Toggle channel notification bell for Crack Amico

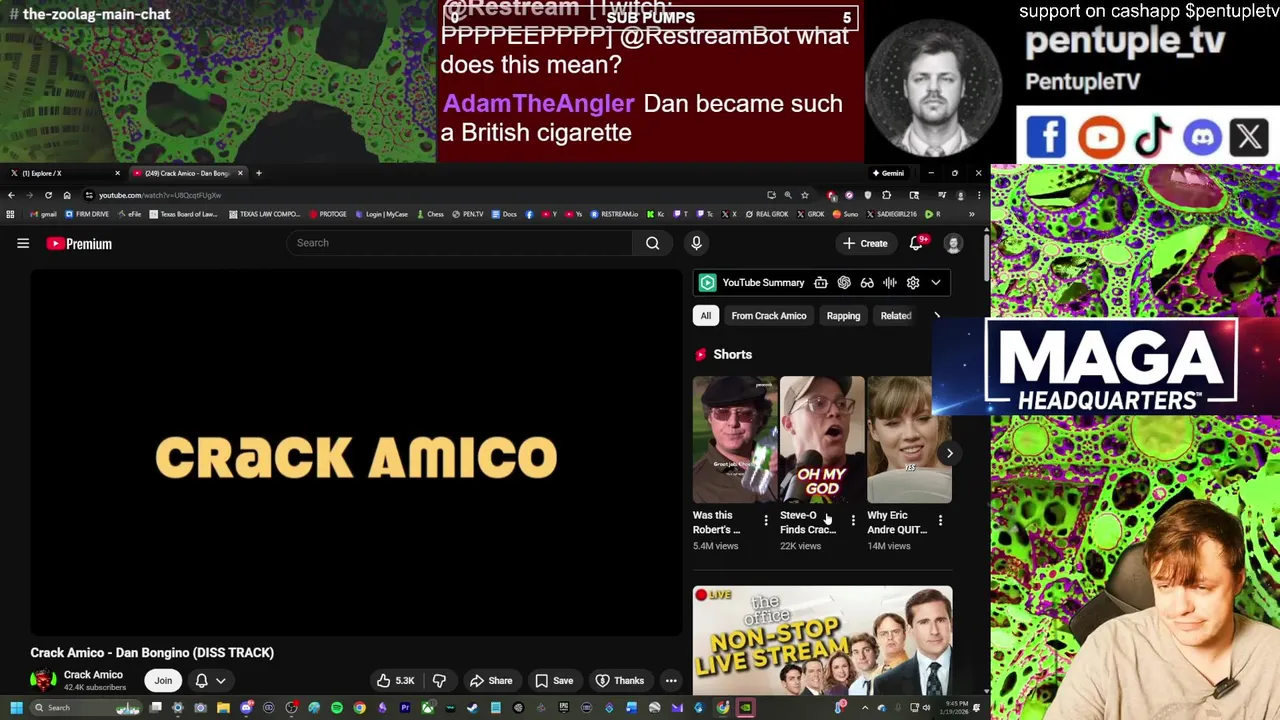201,681
